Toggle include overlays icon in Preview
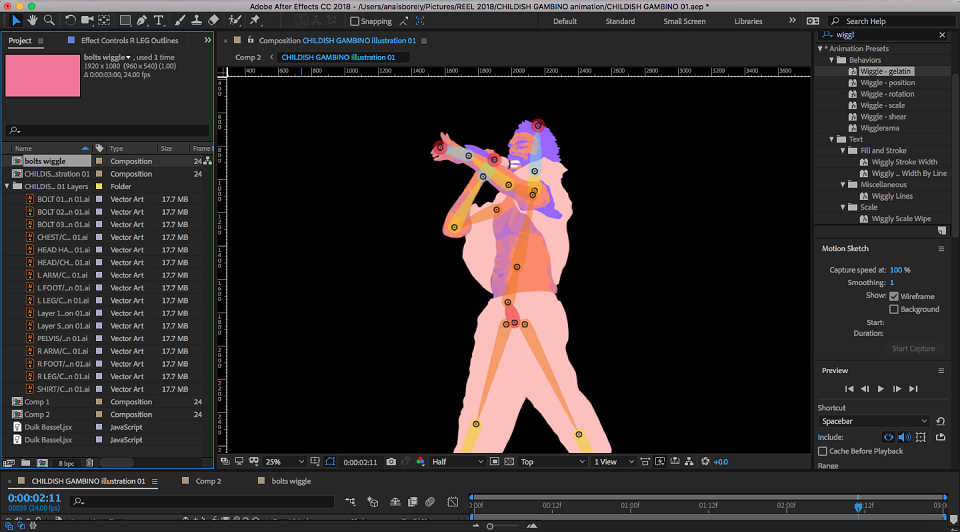The height and width of the screenshot is (532, 960). (921, 437)
